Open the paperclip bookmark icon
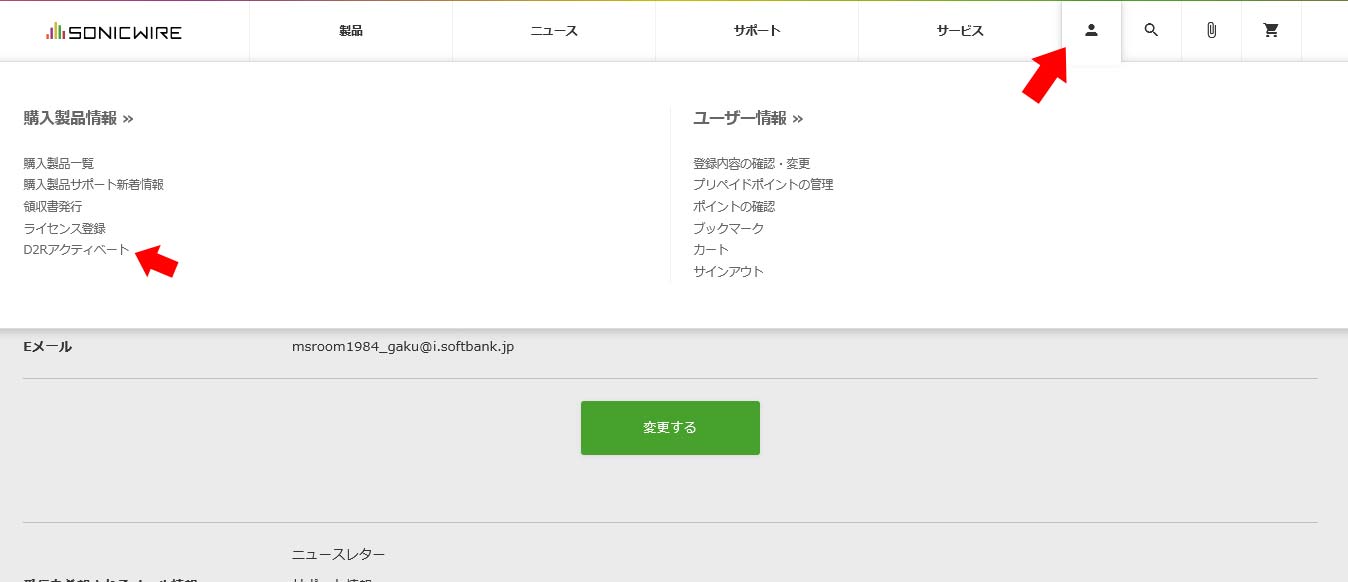The height and width of the screenshot is (582, 1348). click(1211, 31)
